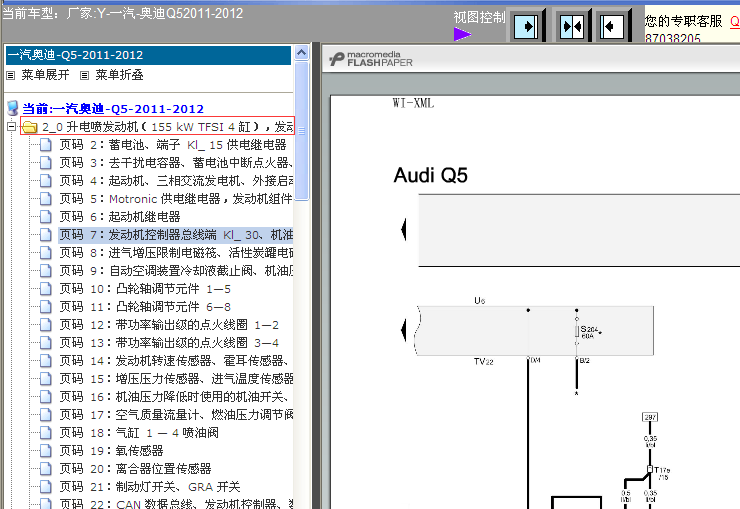Open 页码 4 起动机、三相交流发电机 page
The image size is (740, 509).
click(176, 181)
